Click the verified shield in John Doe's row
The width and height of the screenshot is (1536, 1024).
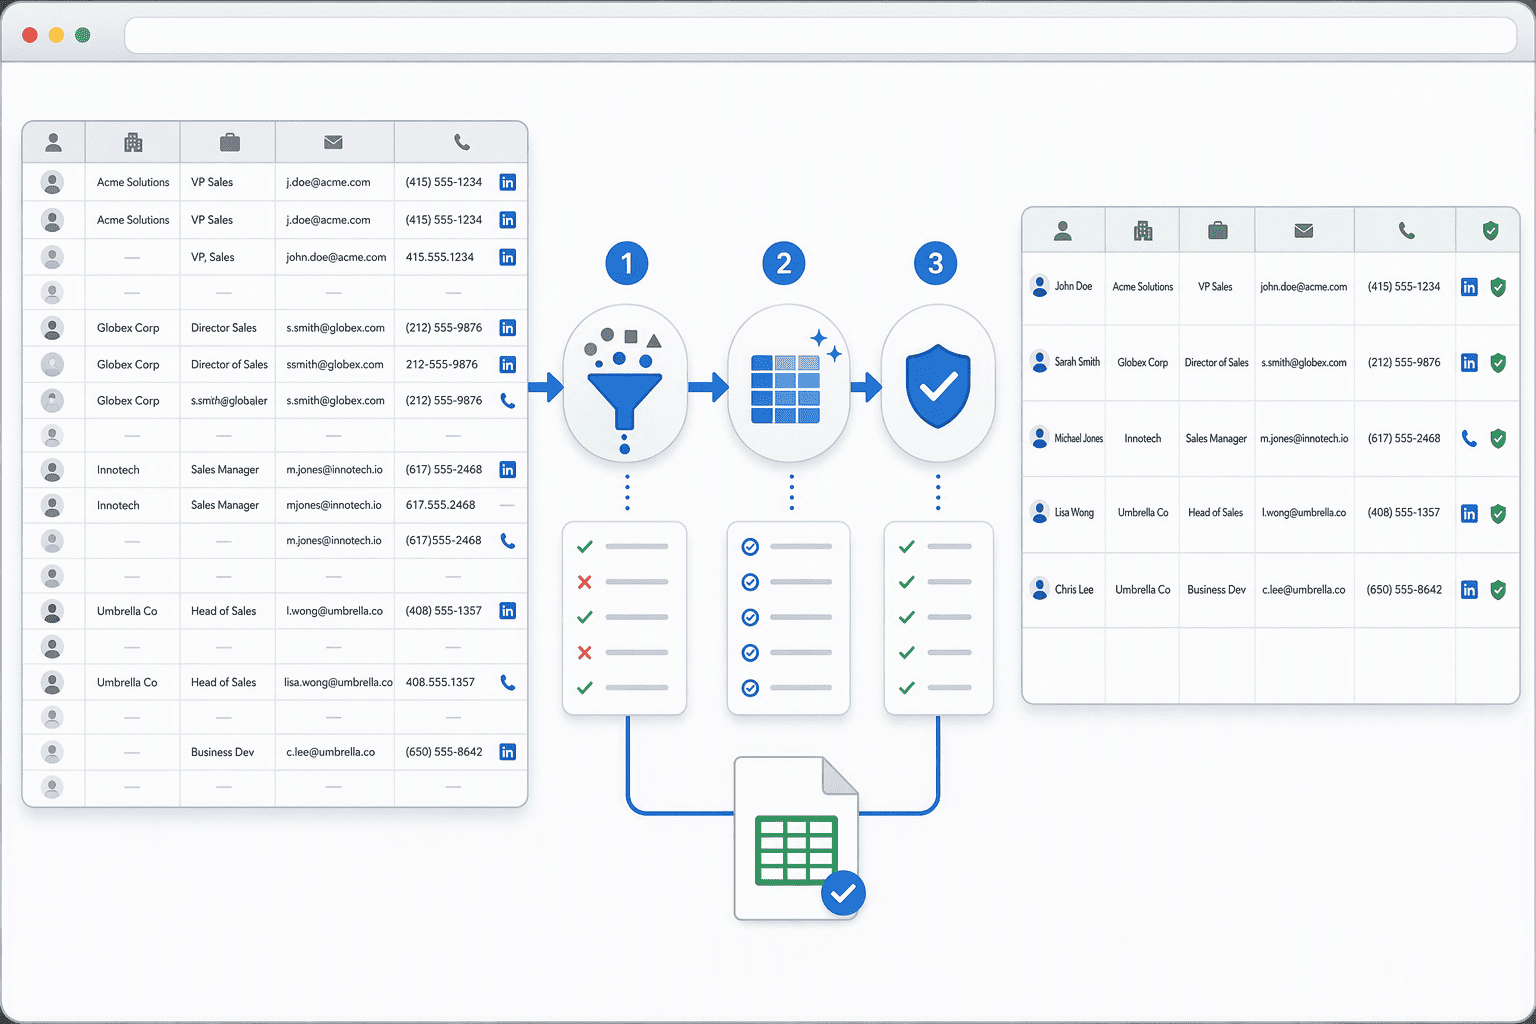(1498, 287)
